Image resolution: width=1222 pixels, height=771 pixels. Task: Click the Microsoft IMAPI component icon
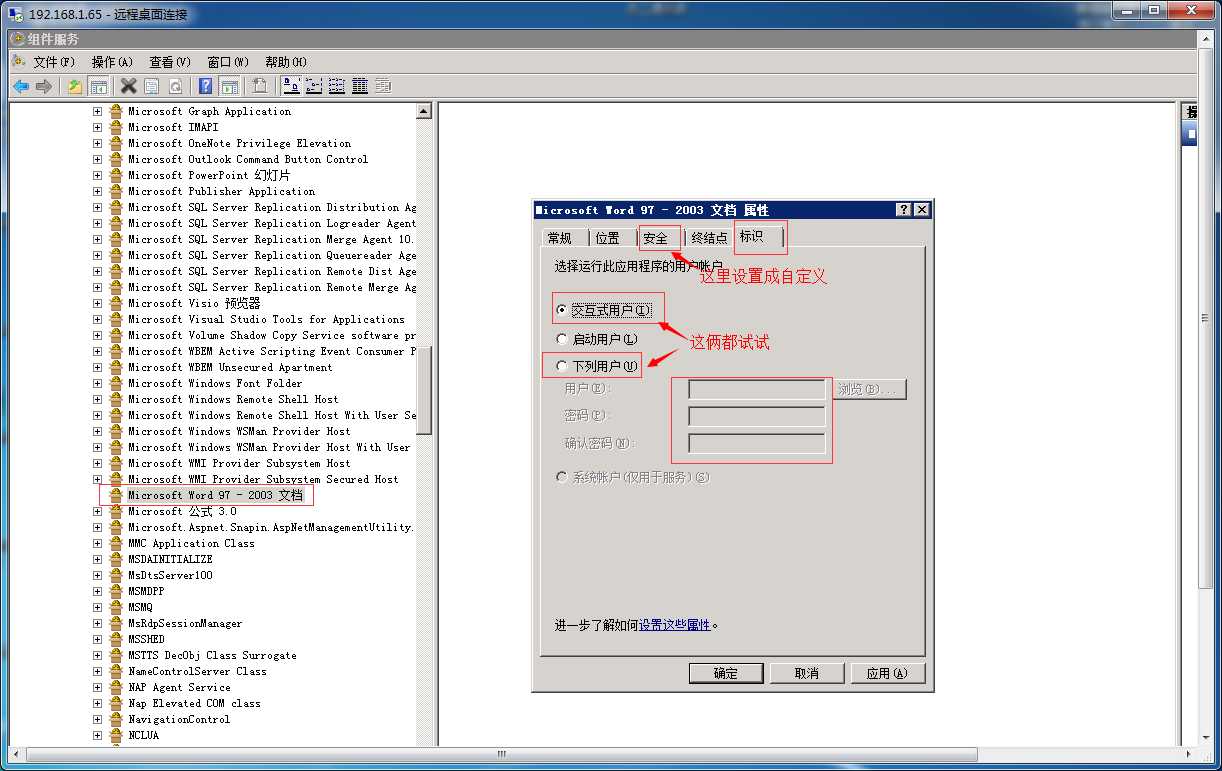click(116, 127)
